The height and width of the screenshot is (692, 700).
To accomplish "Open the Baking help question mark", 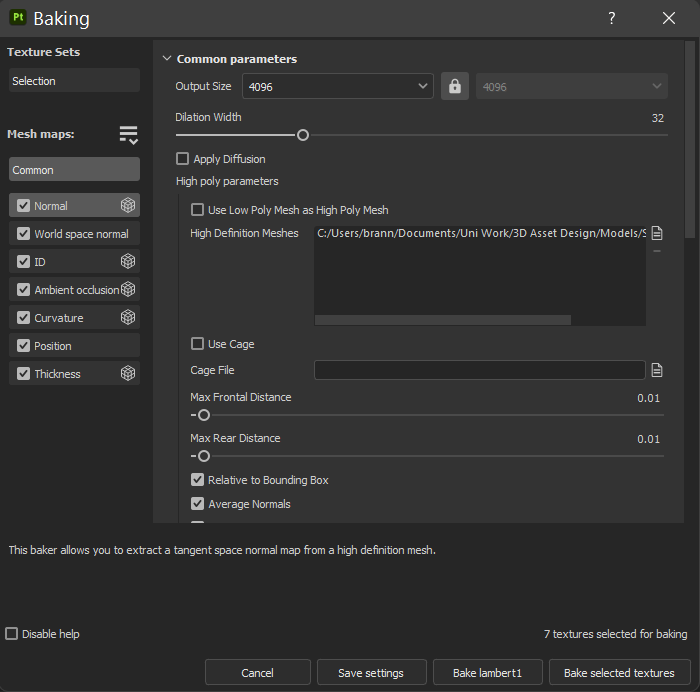I will pyautogui.click(x=612, y=18).
